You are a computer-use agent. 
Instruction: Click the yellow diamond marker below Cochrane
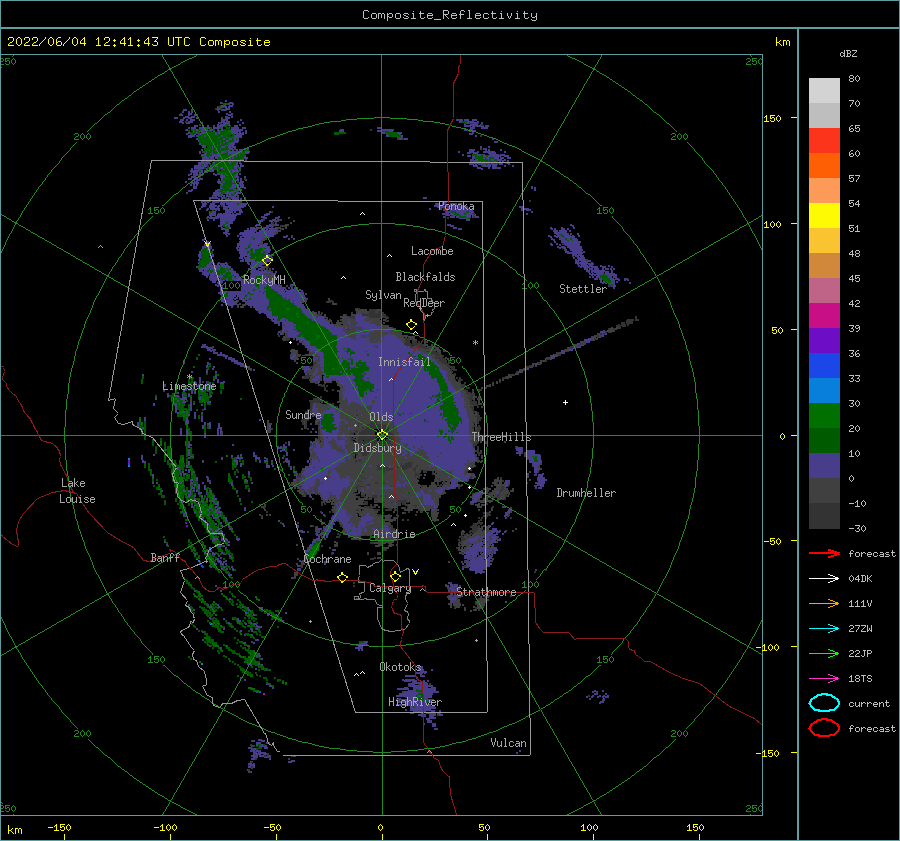click(x=342, y=578)
